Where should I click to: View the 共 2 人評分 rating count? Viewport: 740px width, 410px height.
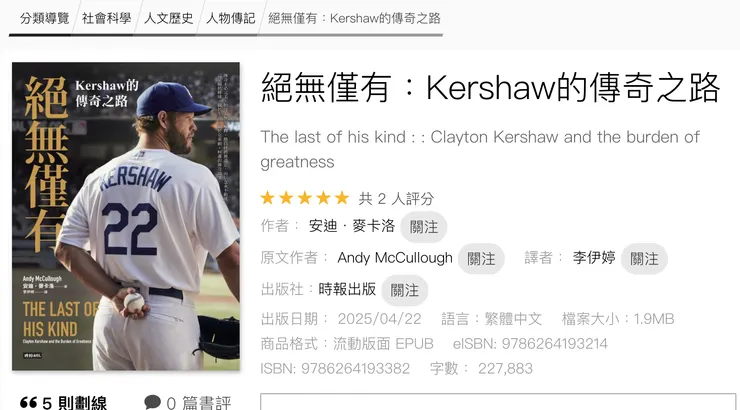396,199
